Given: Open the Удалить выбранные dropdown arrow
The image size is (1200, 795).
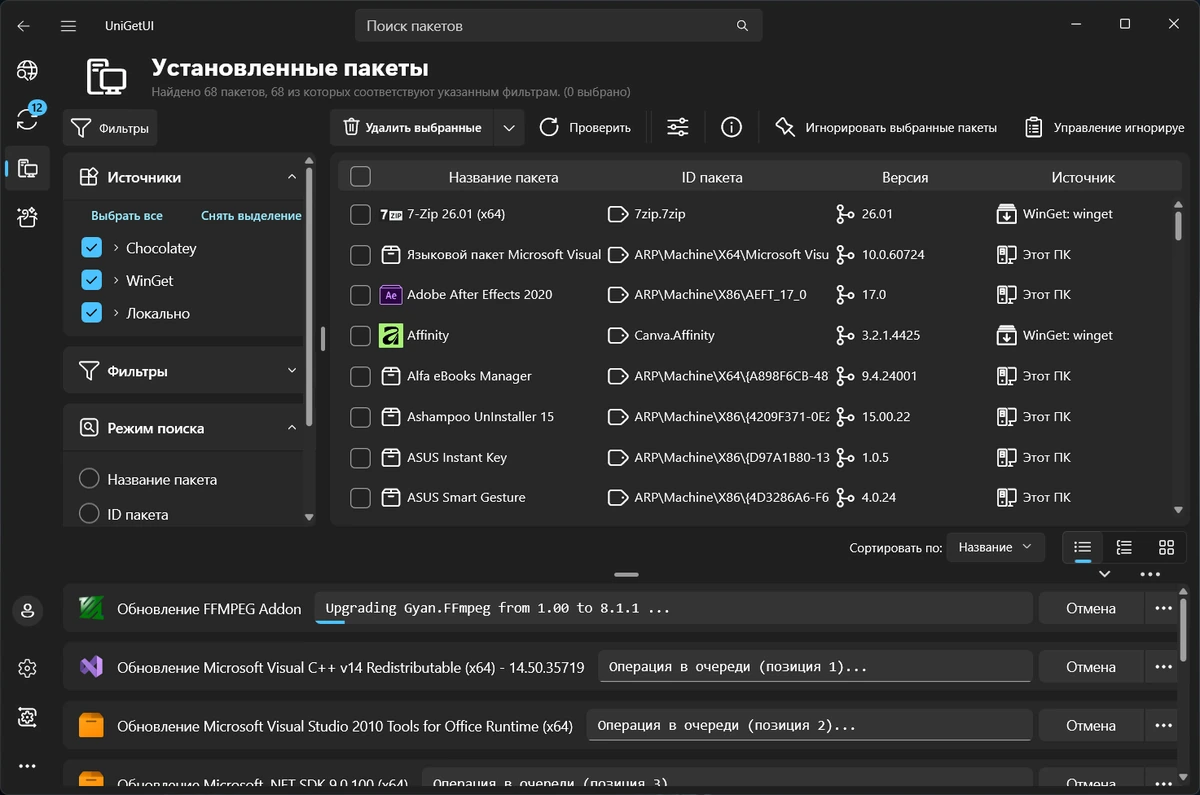Looking at the screenshot, I should [509, 127].
